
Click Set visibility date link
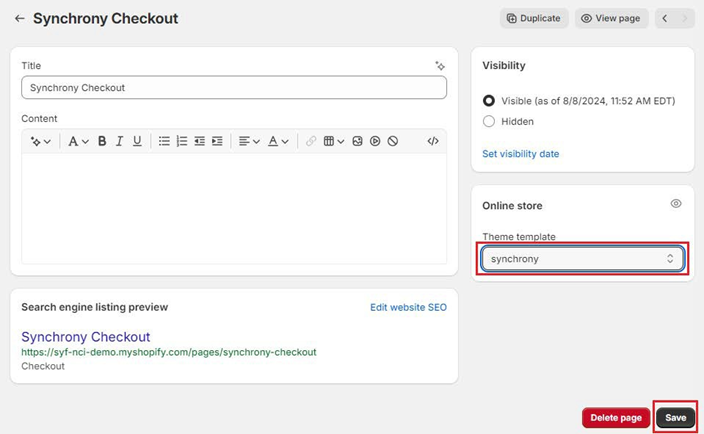[521, 154]
